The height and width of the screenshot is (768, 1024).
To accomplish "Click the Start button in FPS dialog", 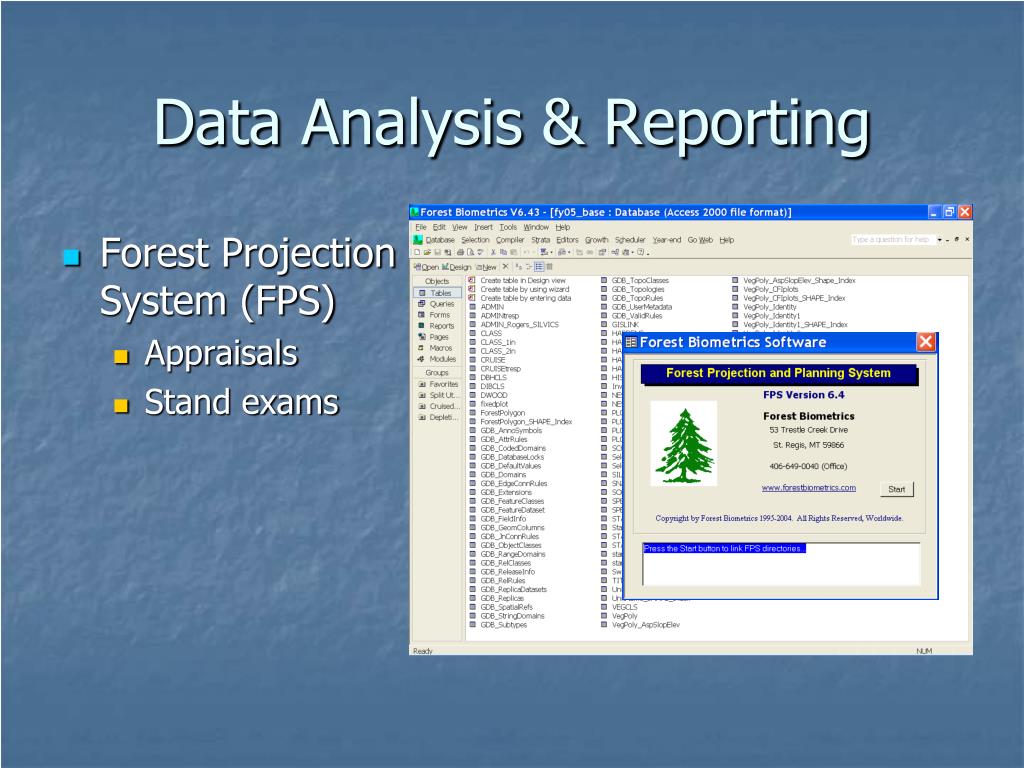I will click(897, 489).
